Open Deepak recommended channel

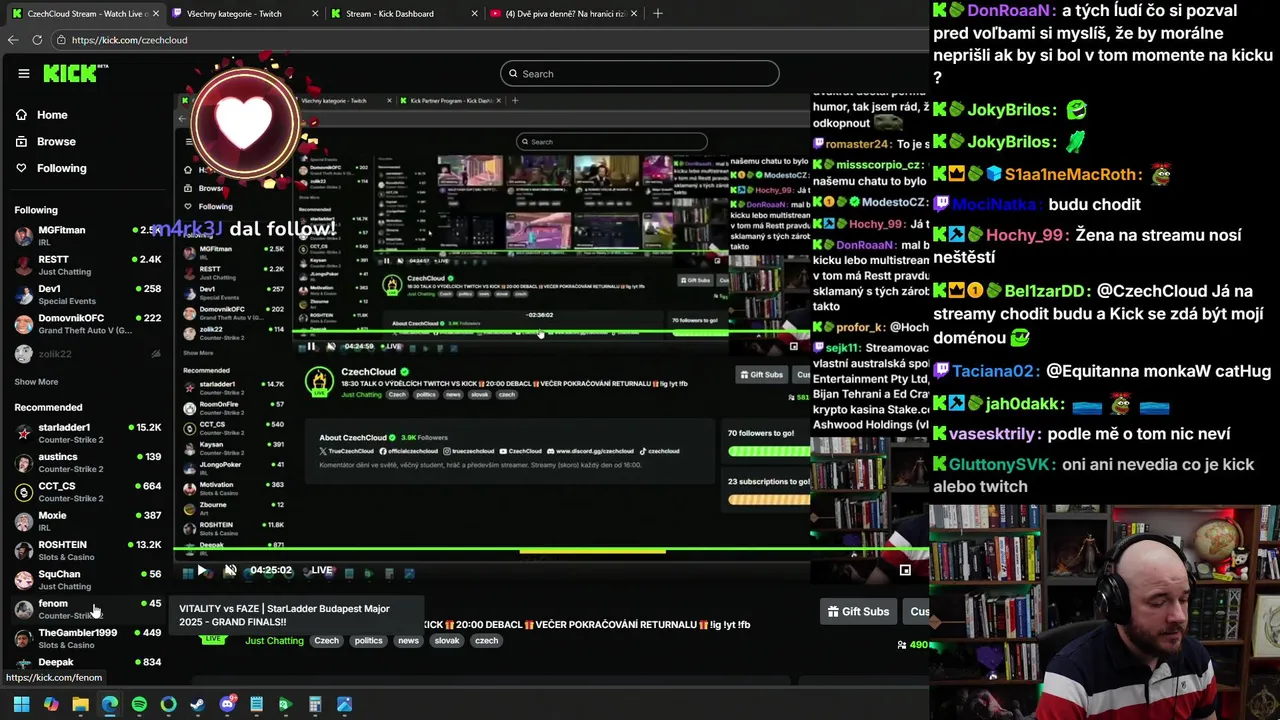tap(88, 663)
